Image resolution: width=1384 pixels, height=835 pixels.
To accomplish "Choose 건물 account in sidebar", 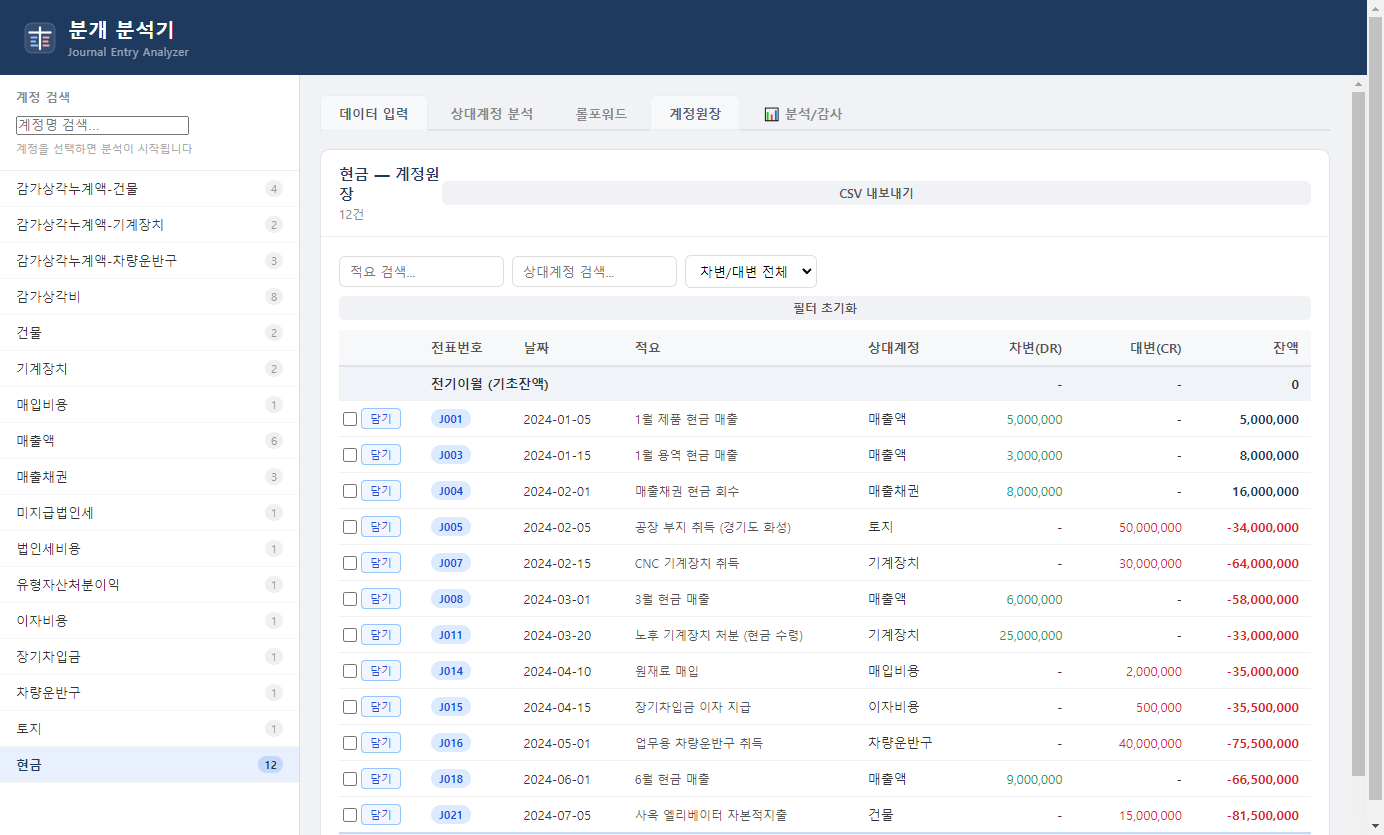I will coord(149,333).
